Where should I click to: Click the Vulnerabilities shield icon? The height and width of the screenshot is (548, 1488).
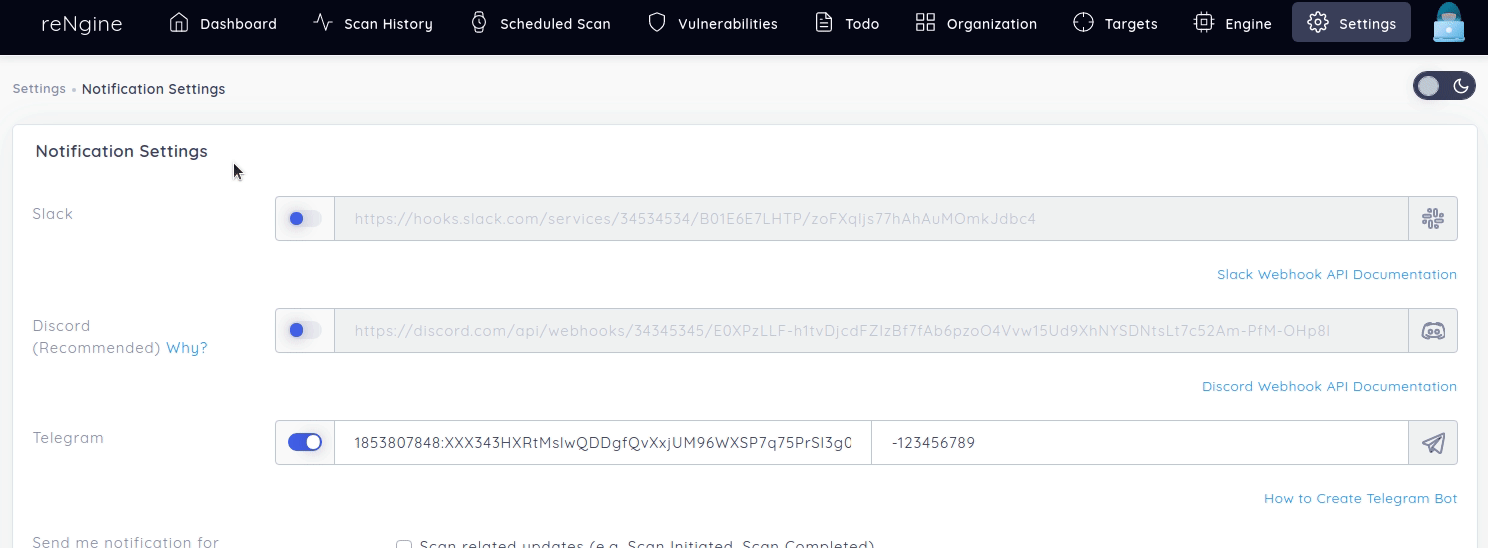click(657, 22)
